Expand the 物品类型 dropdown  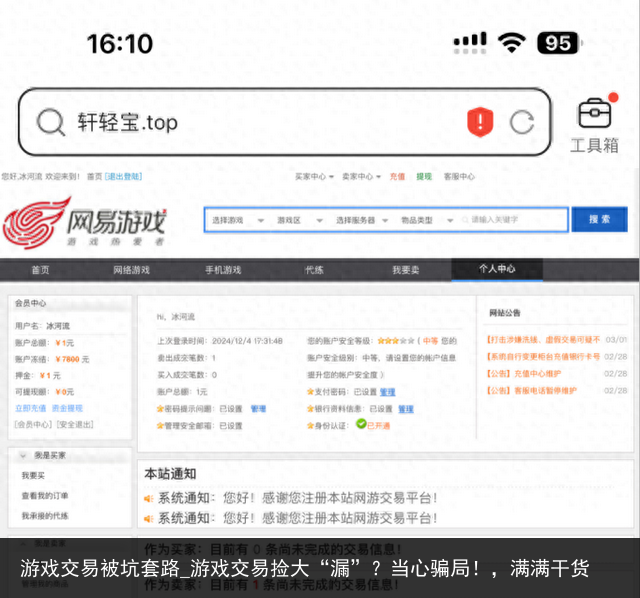(424, 219)
